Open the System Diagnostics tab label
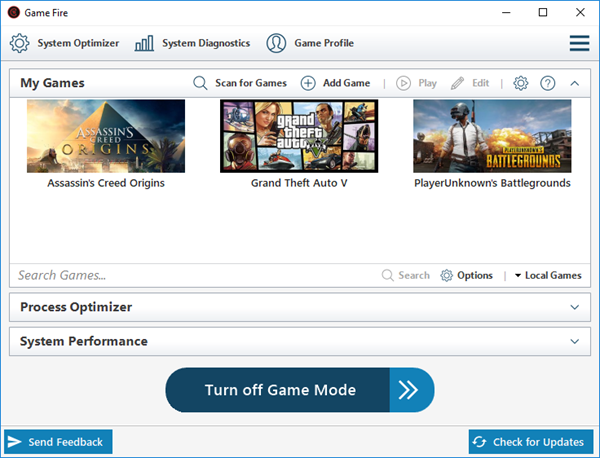This screenshot has height=458, width=600. (206, 43)
